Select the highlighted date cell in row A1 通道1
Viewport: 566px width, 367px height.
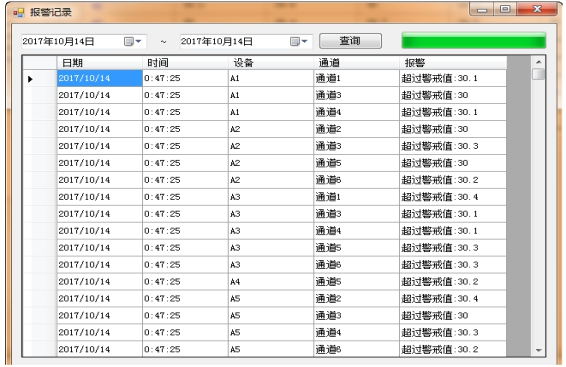(100, 78)
